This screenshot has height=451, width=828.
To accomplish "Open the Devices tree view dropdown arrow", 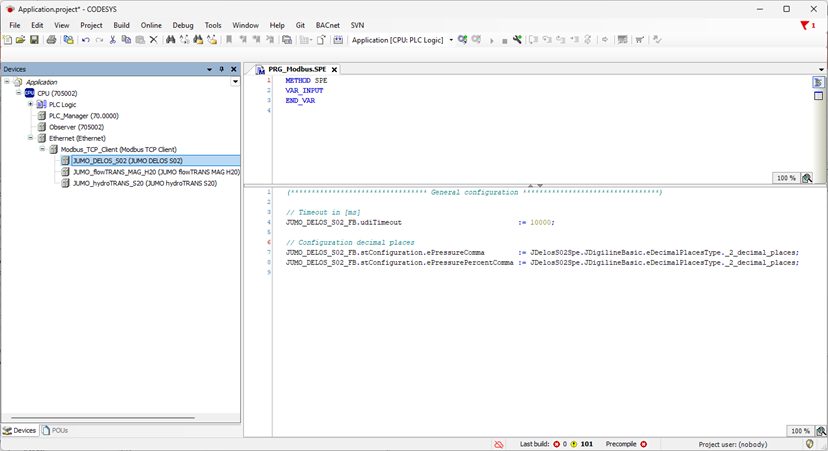I will click(x=235, y=82).
